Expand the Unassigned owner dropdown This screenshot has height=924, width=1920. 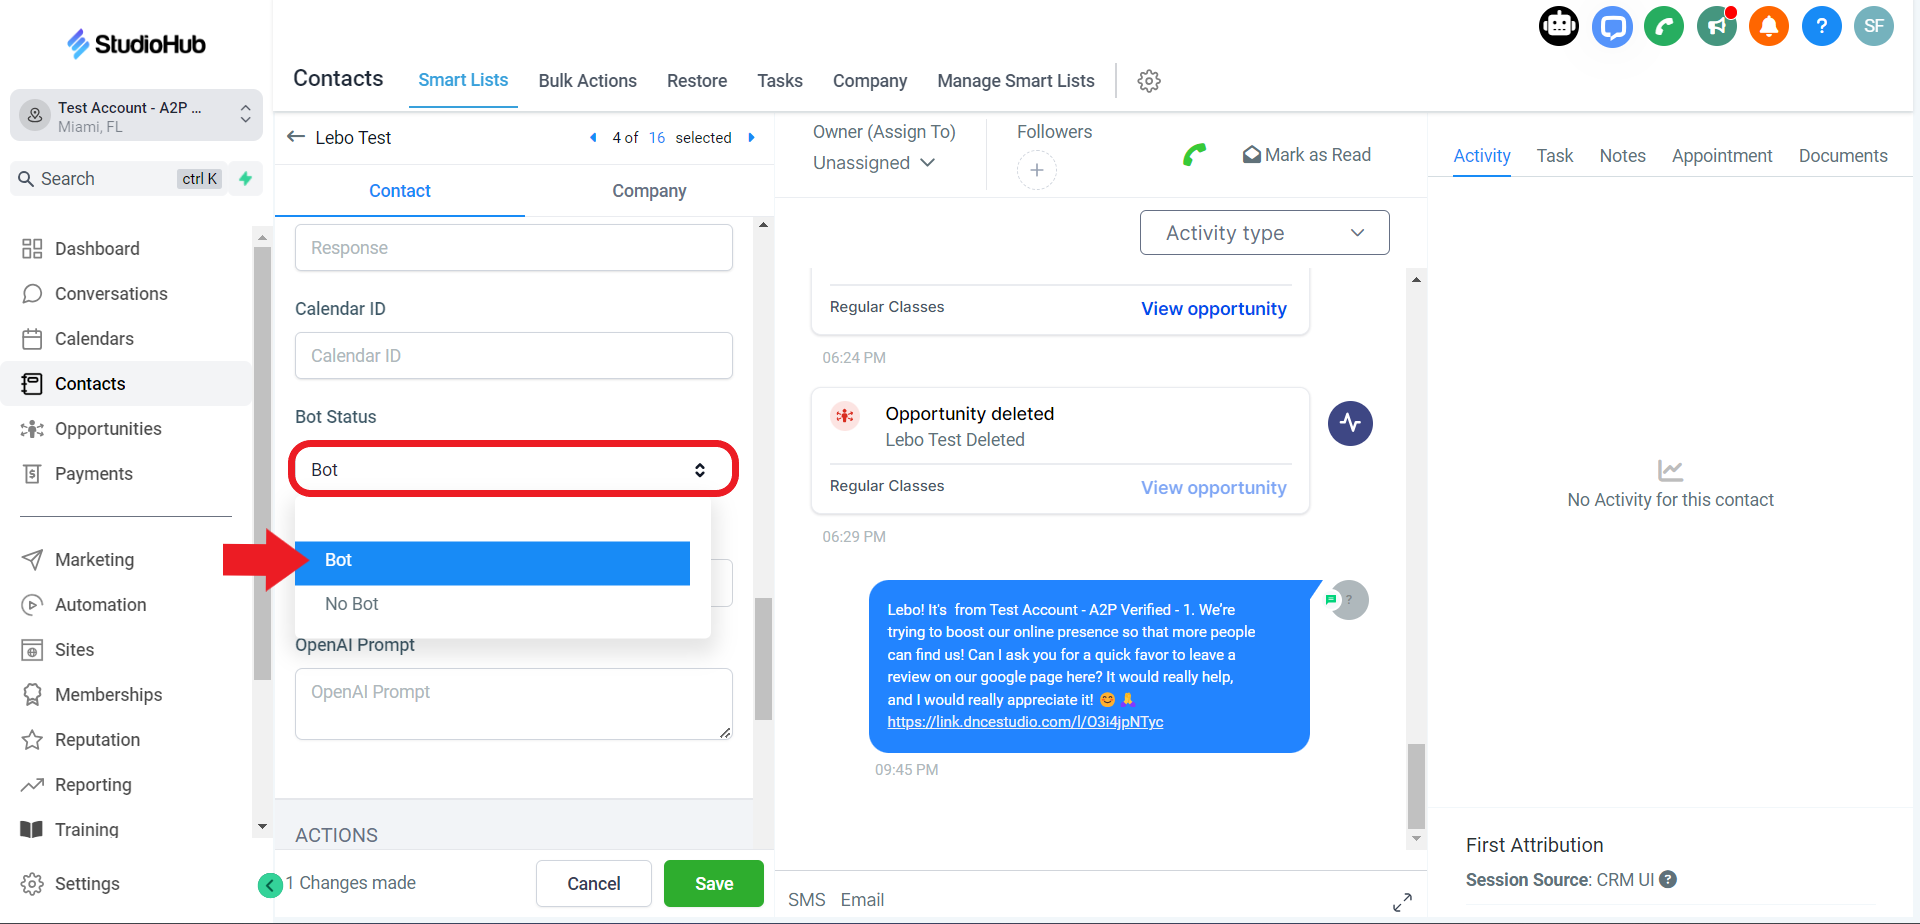pyautogui.click(x=874, y=163)
